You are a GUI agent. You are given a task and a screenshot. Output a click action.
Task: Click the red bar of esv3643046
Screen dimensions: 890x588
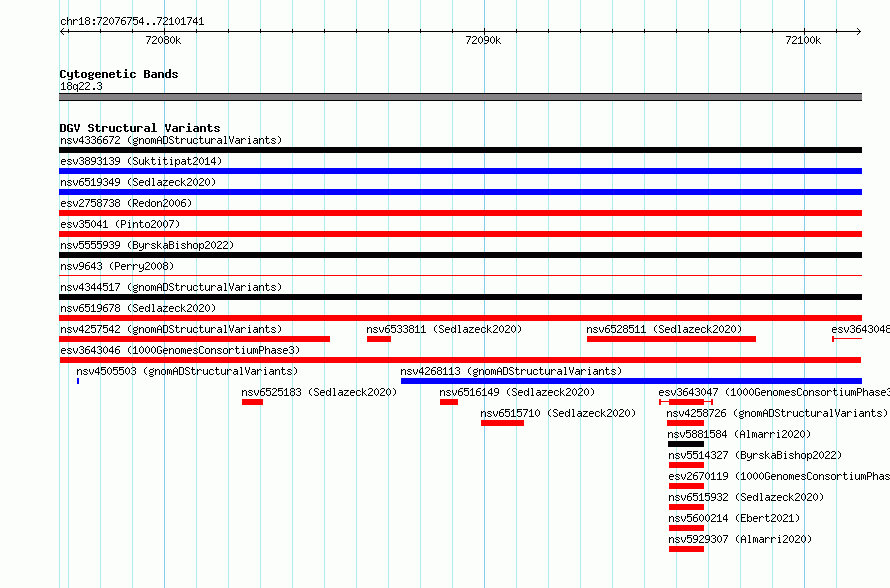[460, 360]
